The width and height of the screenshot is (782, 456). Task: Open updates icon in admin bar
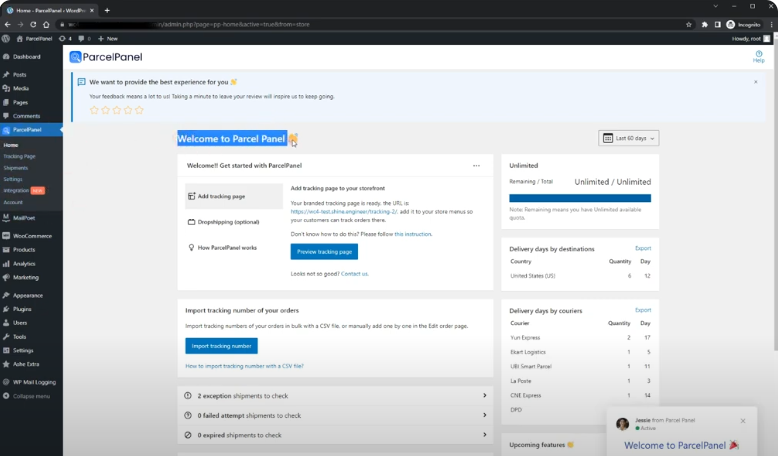point(65,38)
